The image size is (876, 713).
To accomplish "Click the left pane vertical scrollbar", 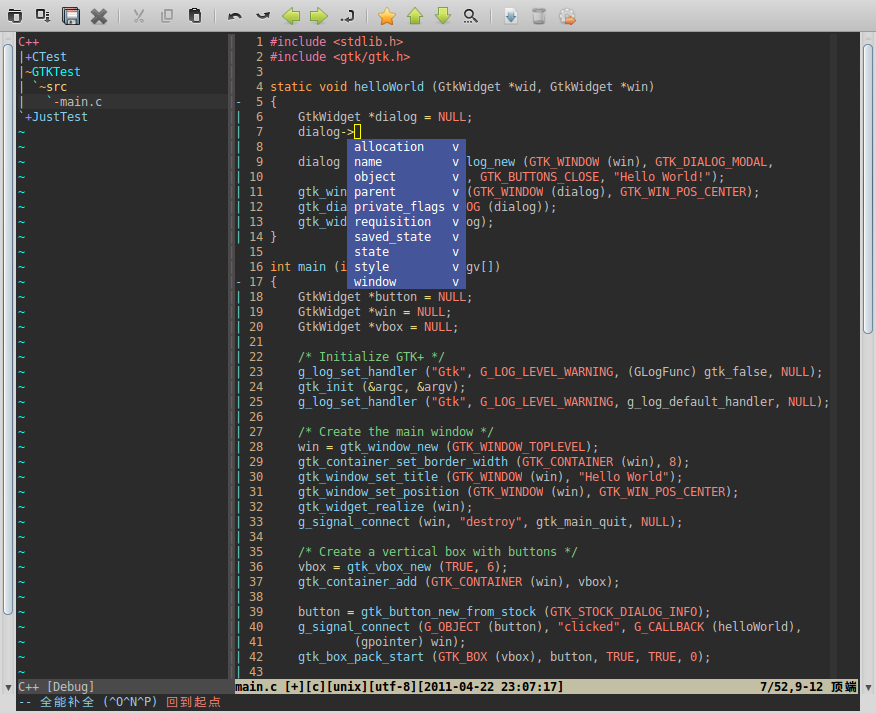I will pyautogui.click(x=8, y=329).
